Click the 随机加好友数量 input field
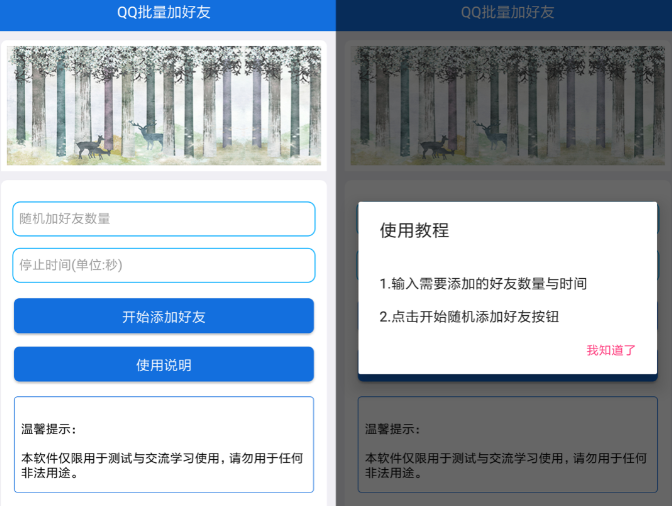Screen dimensions: 672x506 (164, 219)
